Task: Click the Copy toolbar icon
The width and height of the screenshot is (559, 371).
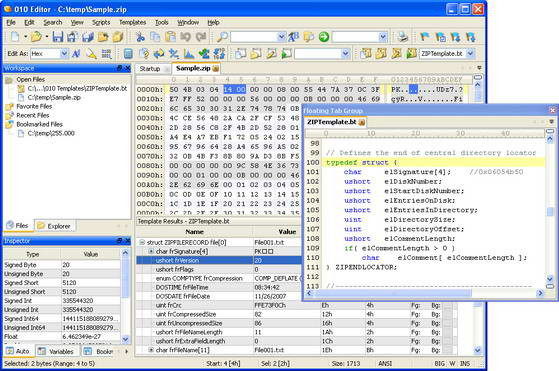Action: (x=155, y=37)
